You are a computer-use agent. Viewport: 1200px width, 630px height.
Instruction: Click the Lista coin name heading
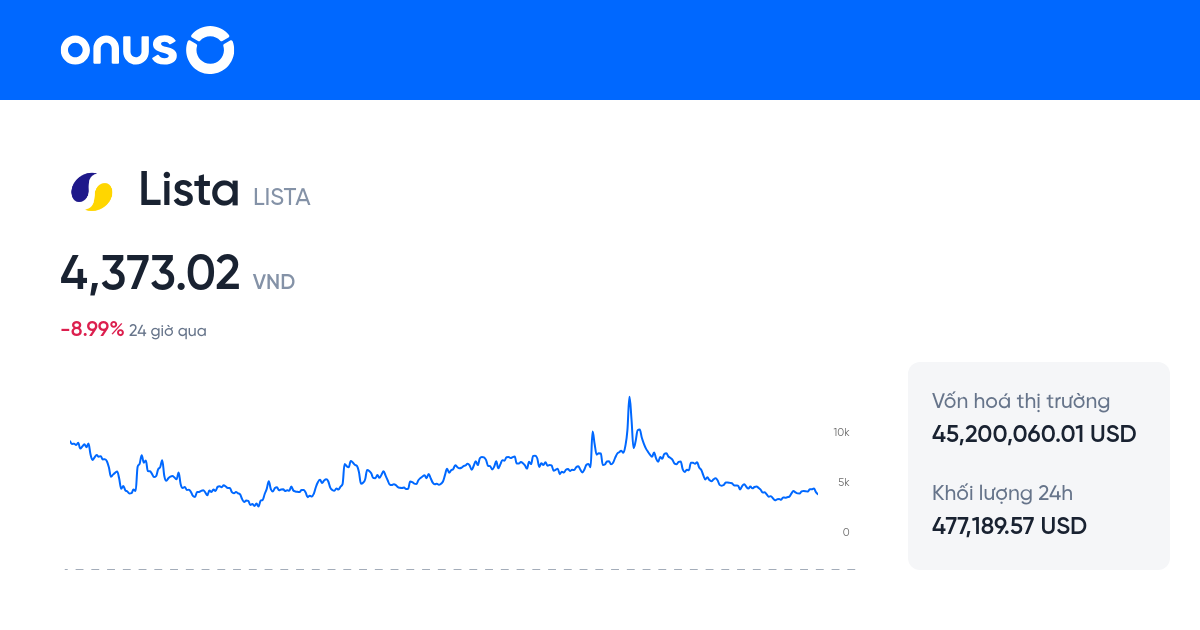coord(189,189)
